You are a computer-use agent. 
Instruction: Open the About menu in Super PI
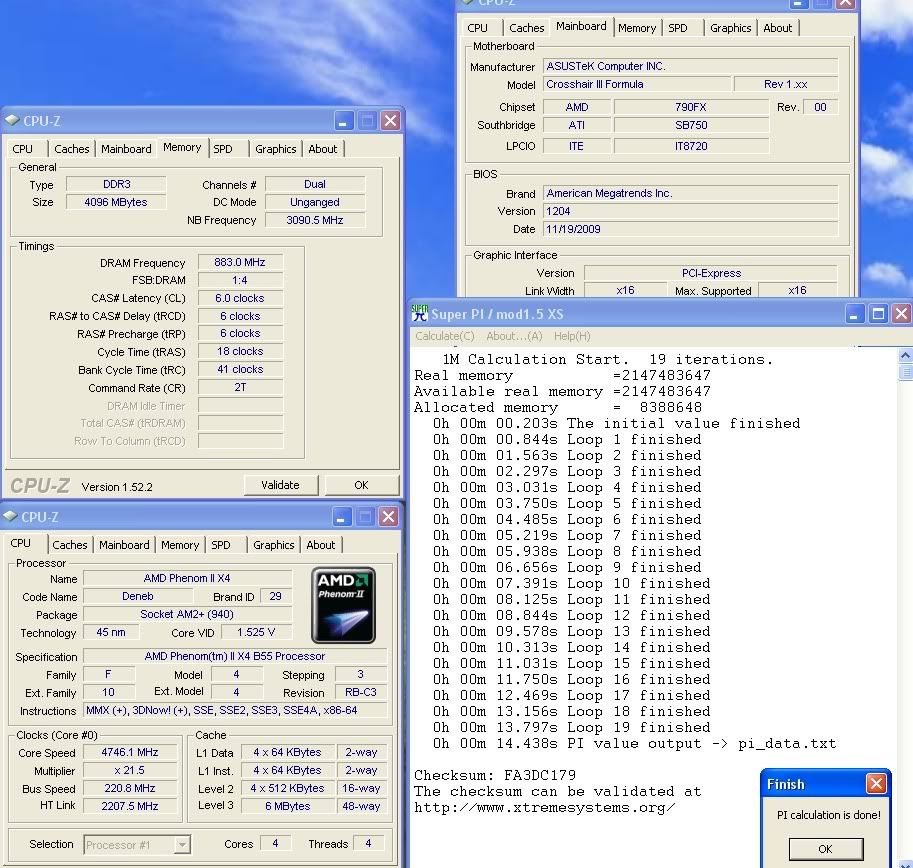tap(514, 336)
